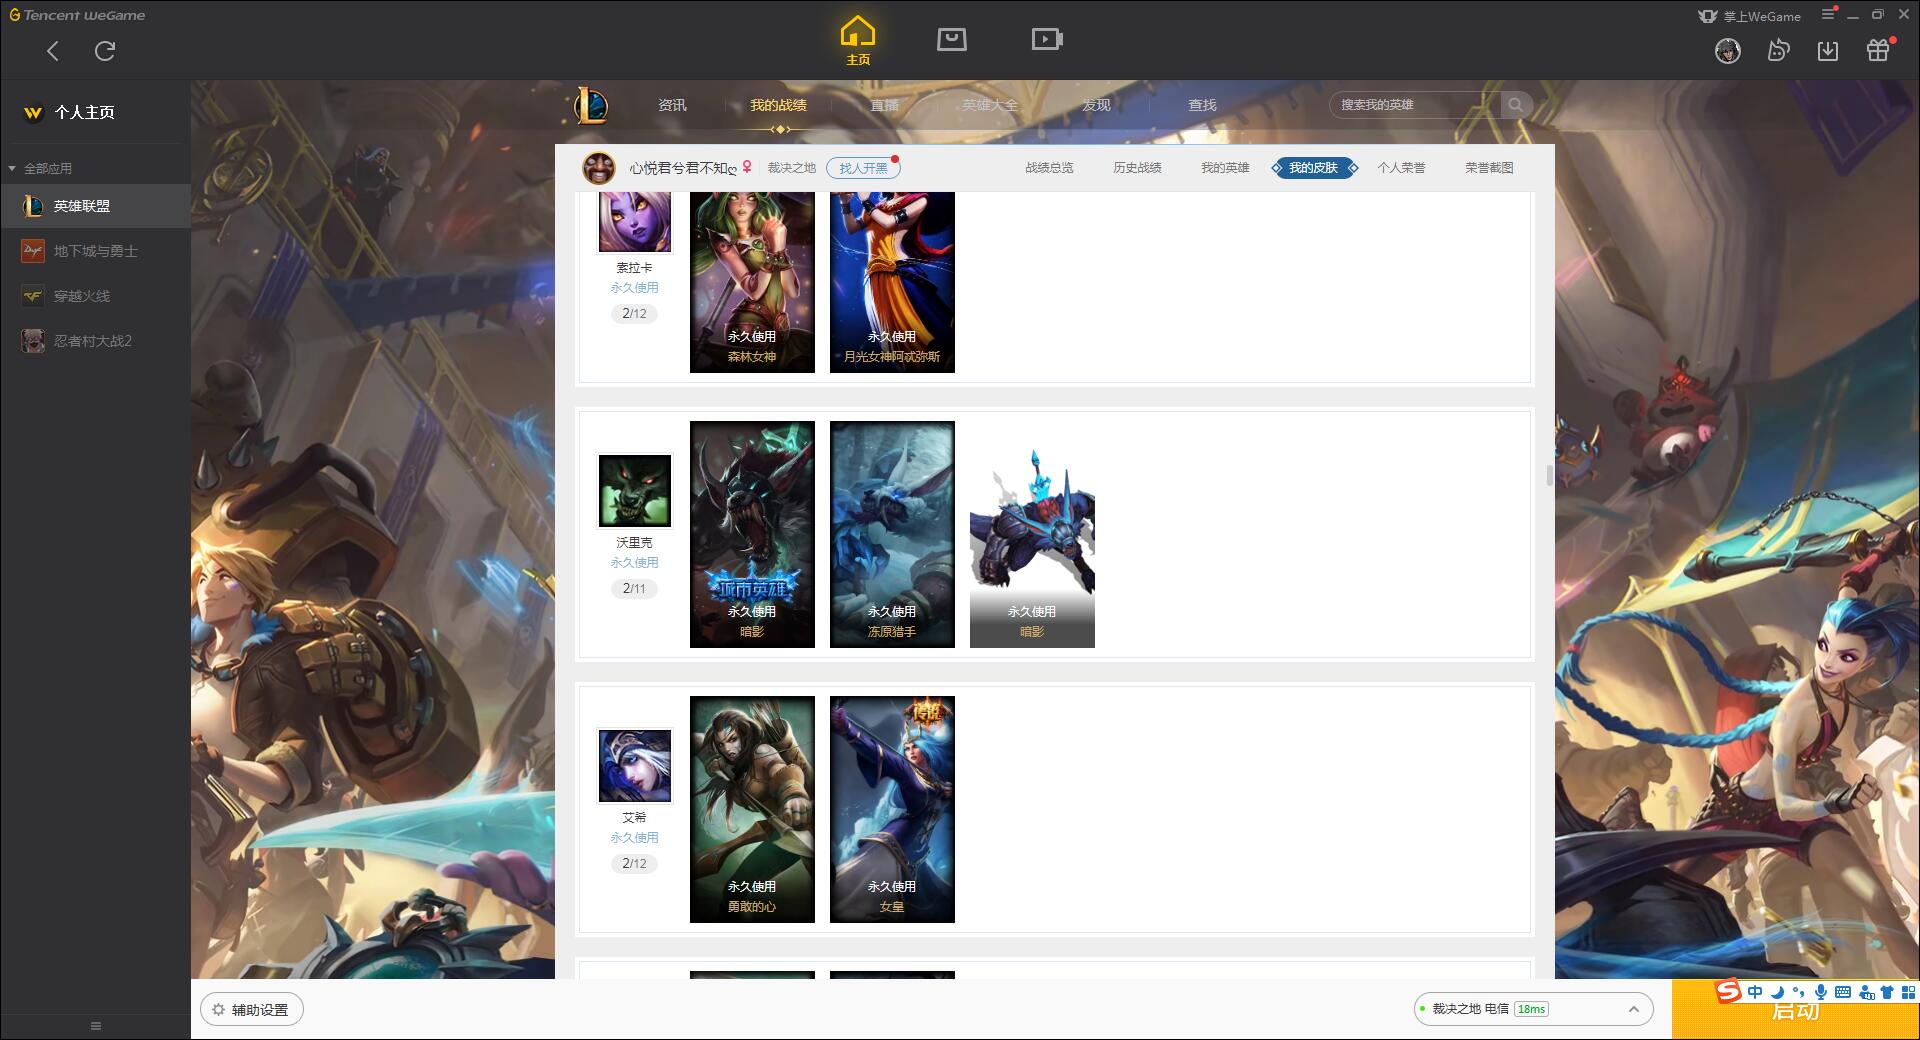Image resolution: width=1920 pixels, height=1040 pixels.
Task: Open the main menu hamburger icon
Action: pos(1827,15)
